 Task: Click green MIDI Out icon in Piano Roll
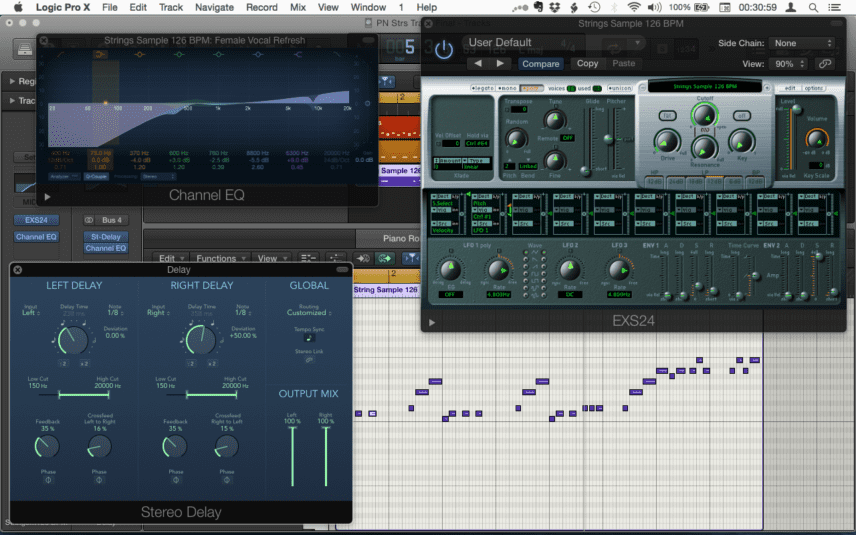[385, 258]
